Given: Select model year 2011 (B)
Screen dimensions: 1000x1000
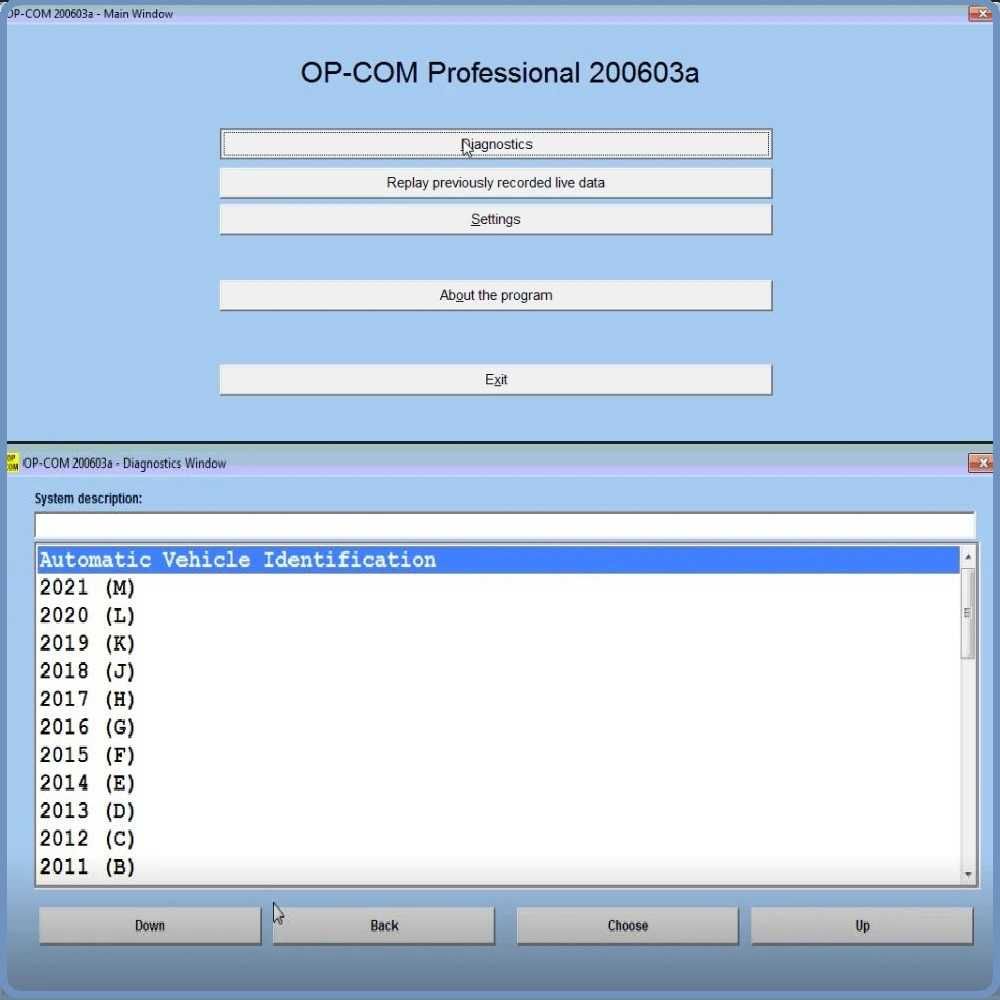Looking at the screenshot, I should tap(498, 867).
